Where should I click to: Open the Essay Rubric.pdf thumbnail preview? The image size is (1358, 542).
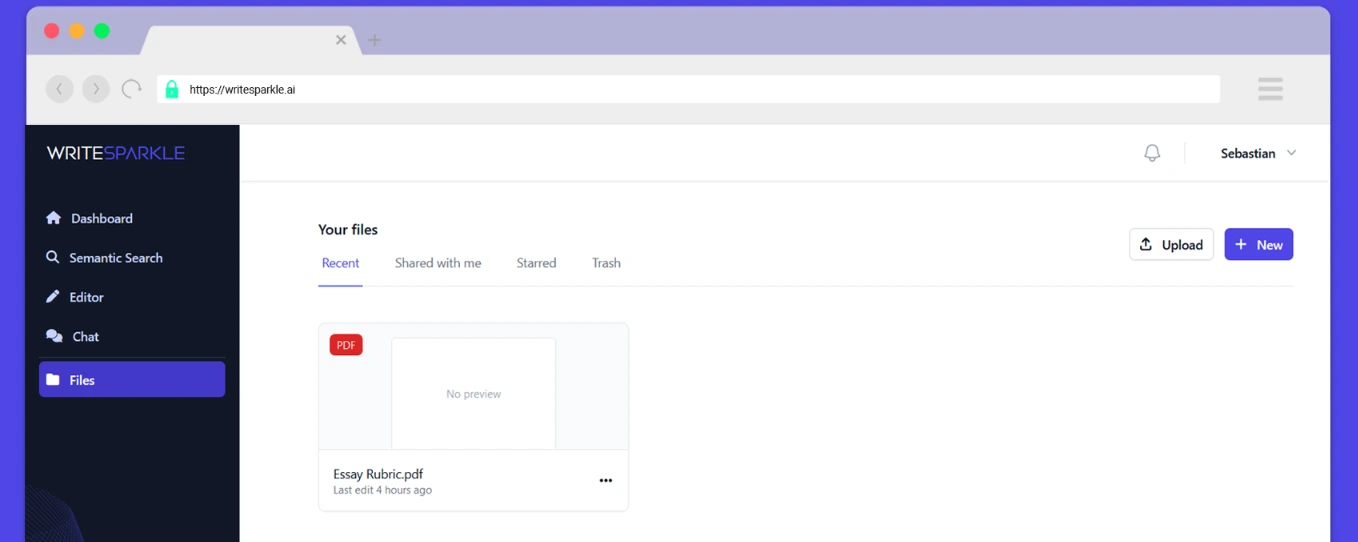pyautogui.click(x=473, y=393)
